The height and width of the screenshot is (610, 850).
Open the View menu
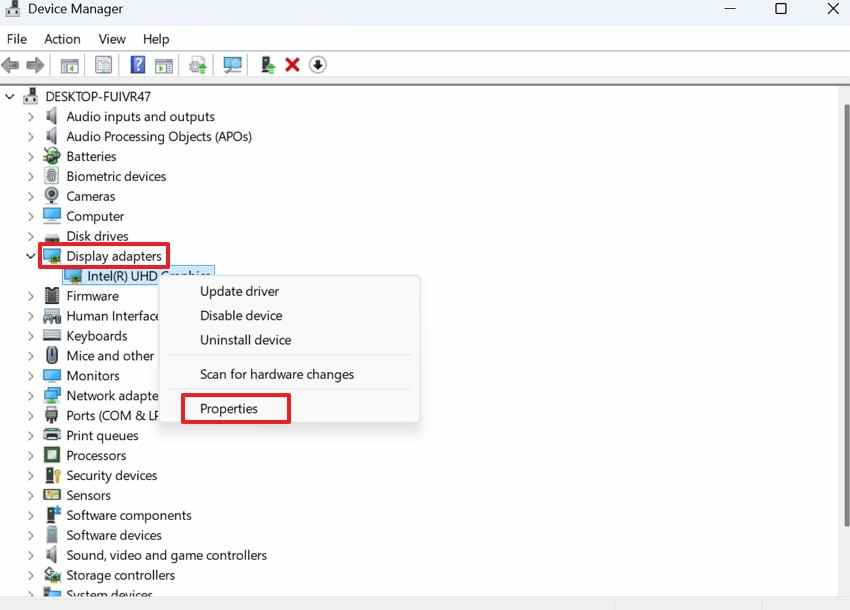112,39
